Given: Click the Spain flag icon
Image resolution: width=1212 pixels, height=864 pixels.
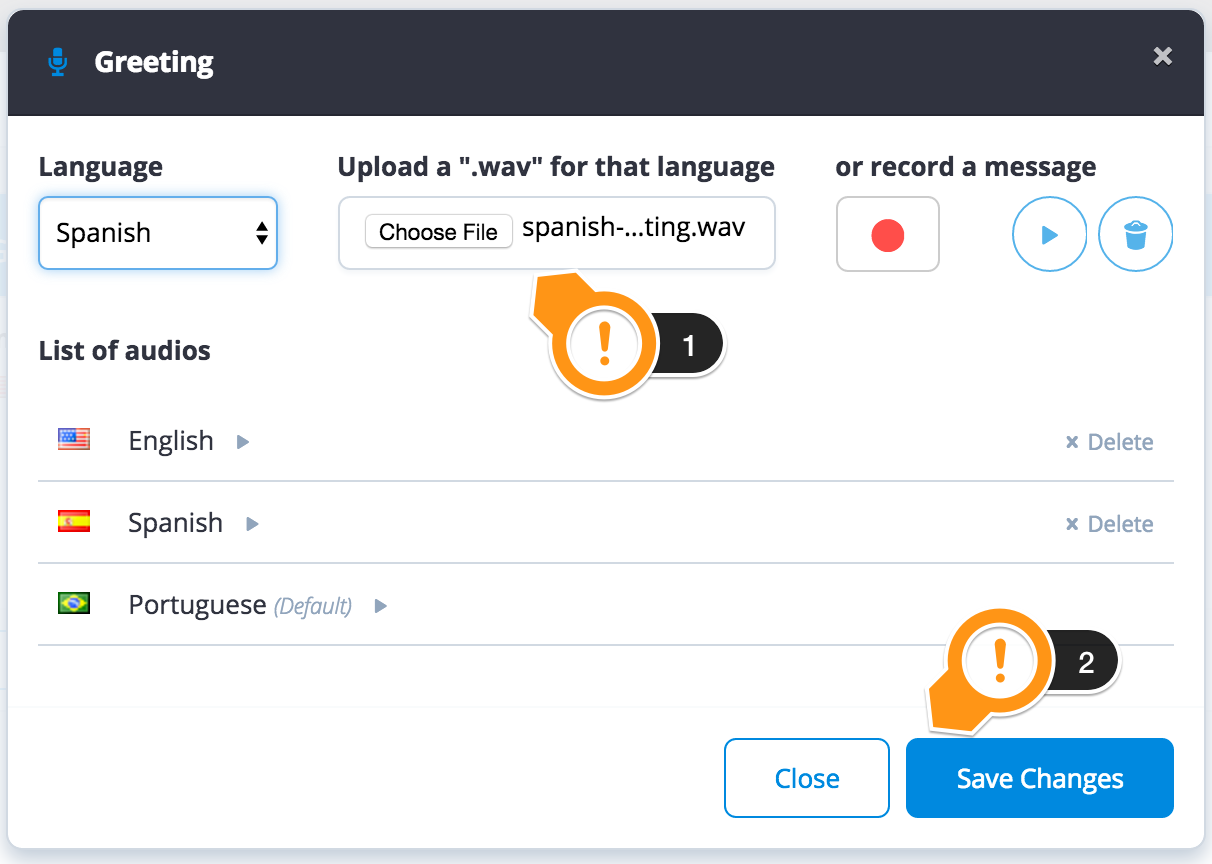Looking at the screenshot, I should (74, 521).
